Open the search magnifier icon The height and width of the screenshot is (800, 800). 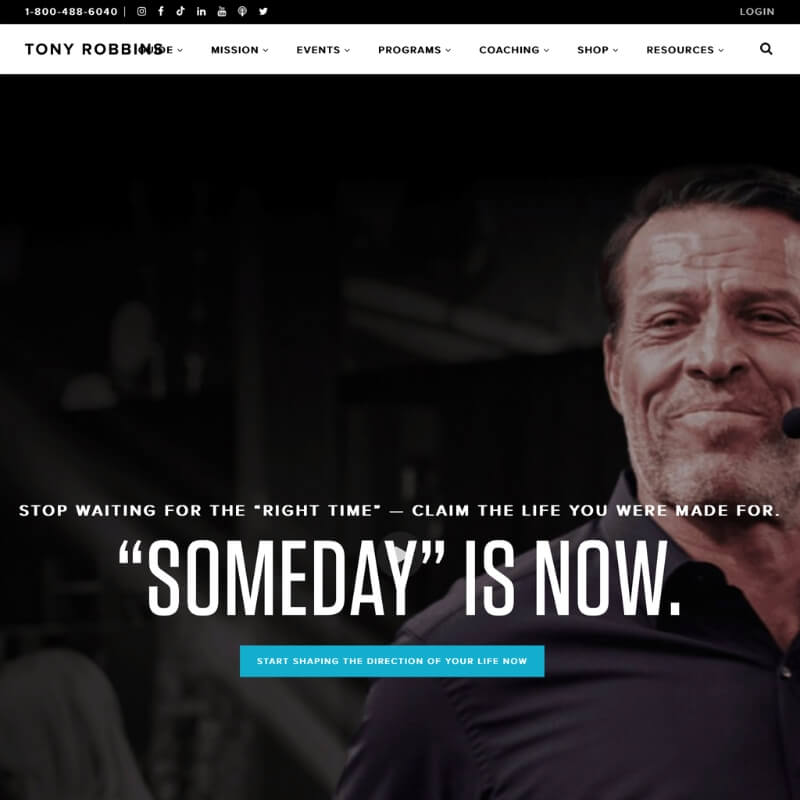click(766, 49)
